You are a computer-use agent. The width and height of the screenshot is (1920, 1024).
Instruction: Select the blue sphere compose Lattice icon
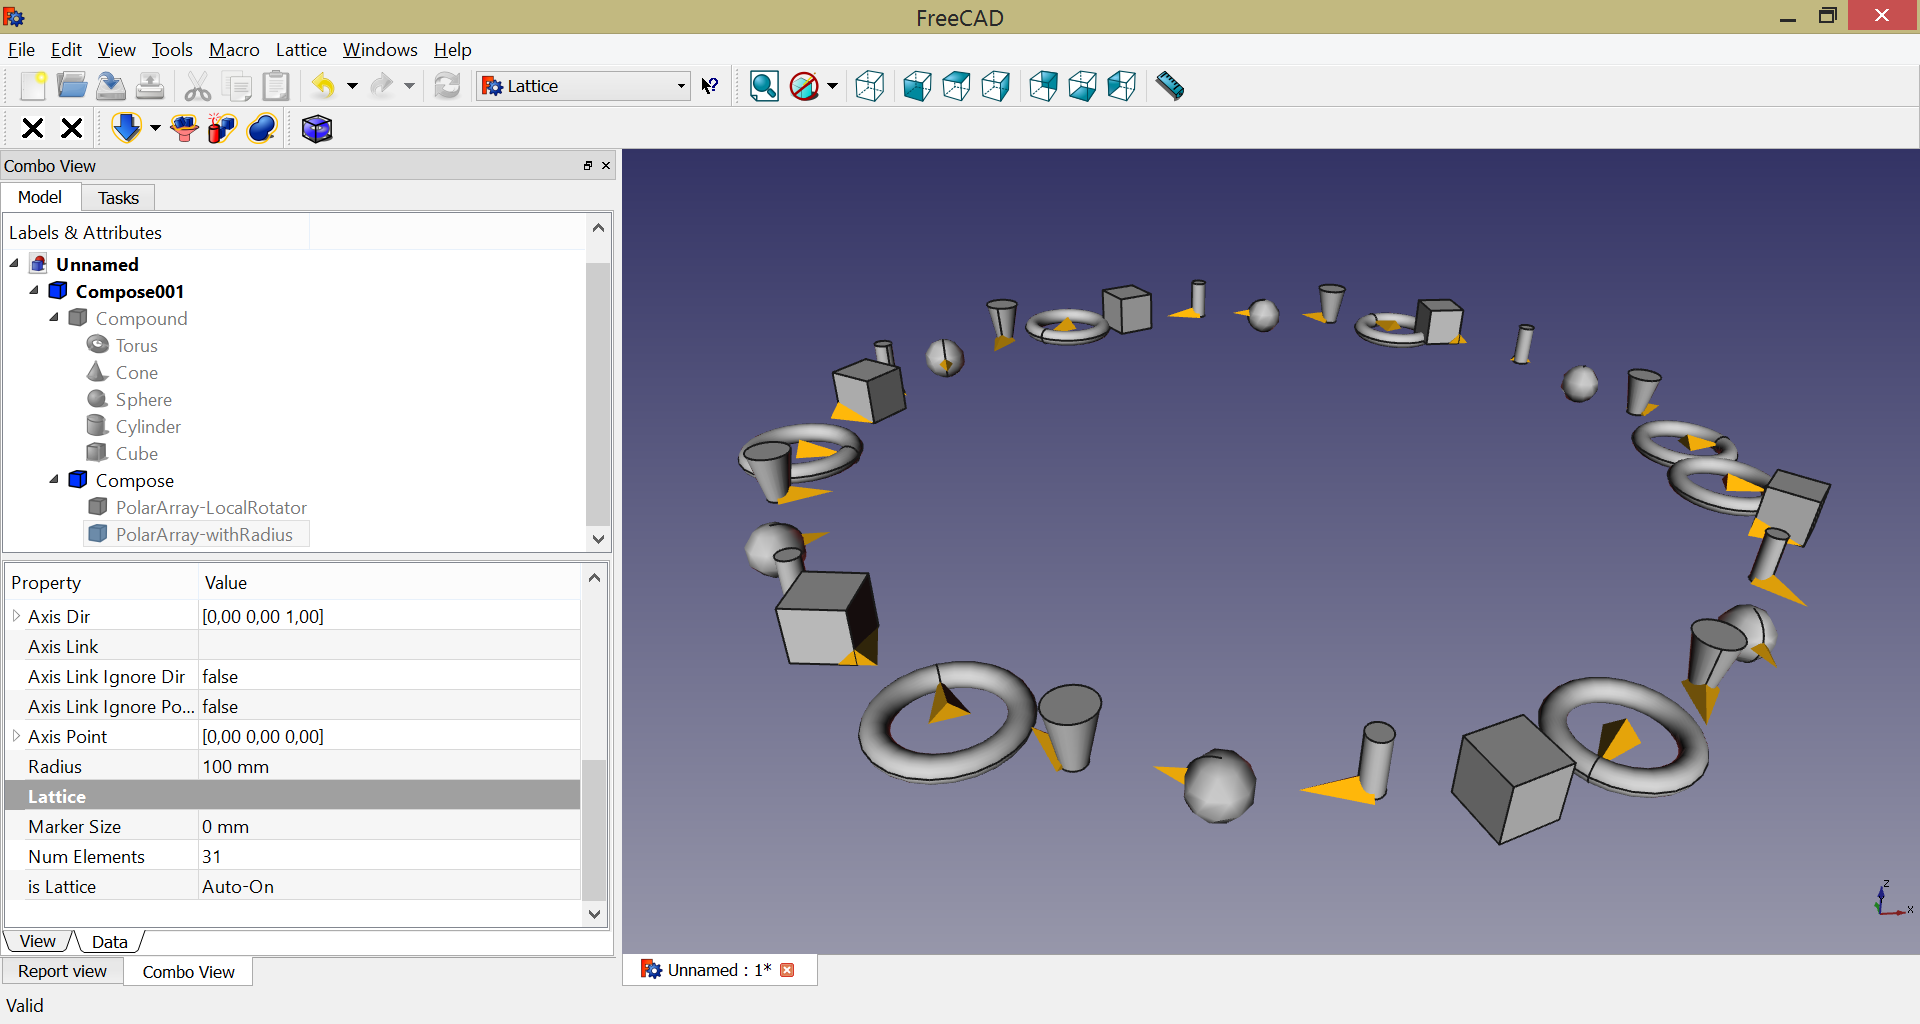[261, 128]
